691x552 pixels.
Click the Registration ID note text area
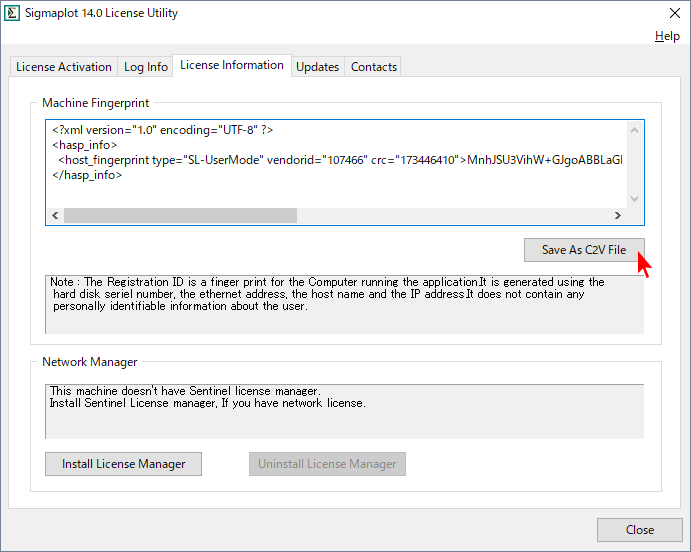[344, 302]
